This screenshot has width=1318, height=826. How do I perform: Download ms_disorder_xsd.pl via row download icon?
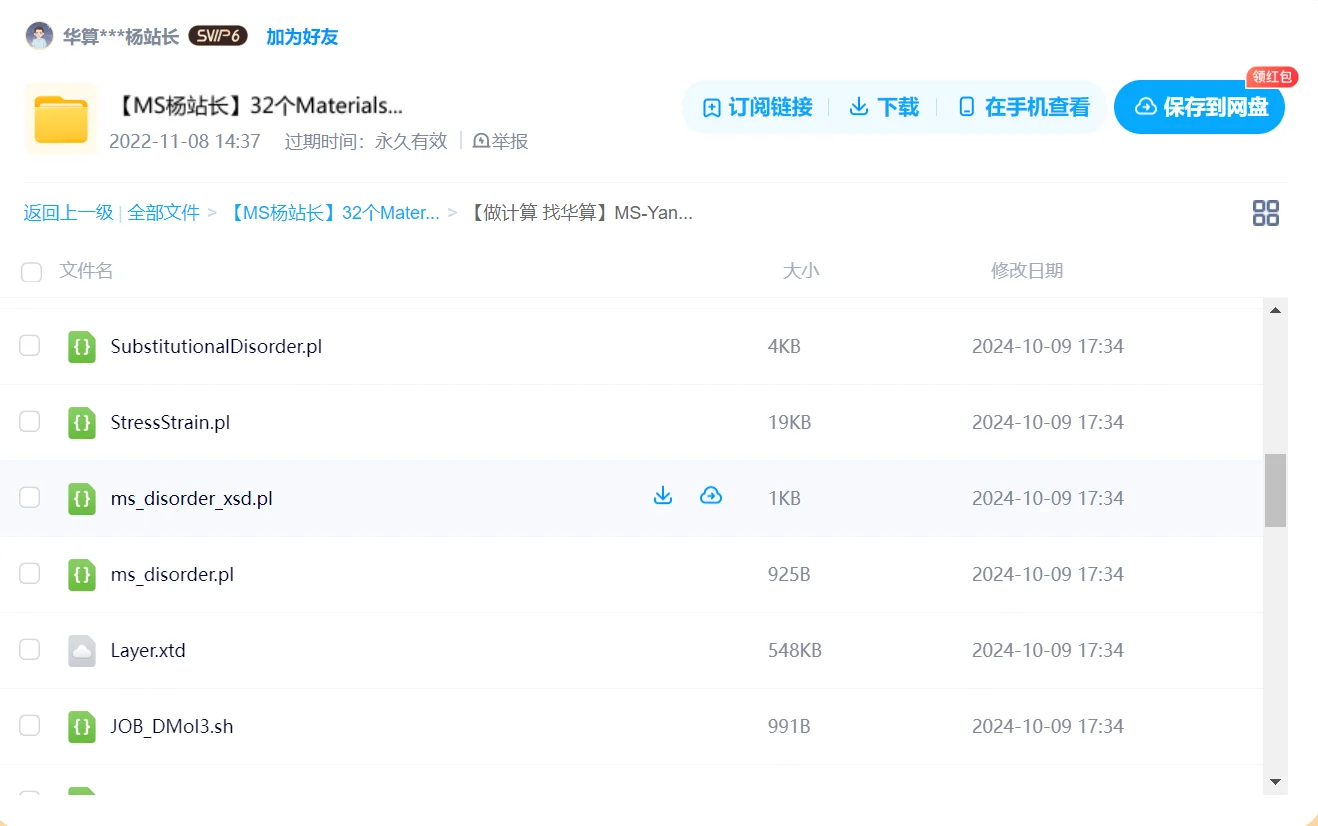[663, 496]
